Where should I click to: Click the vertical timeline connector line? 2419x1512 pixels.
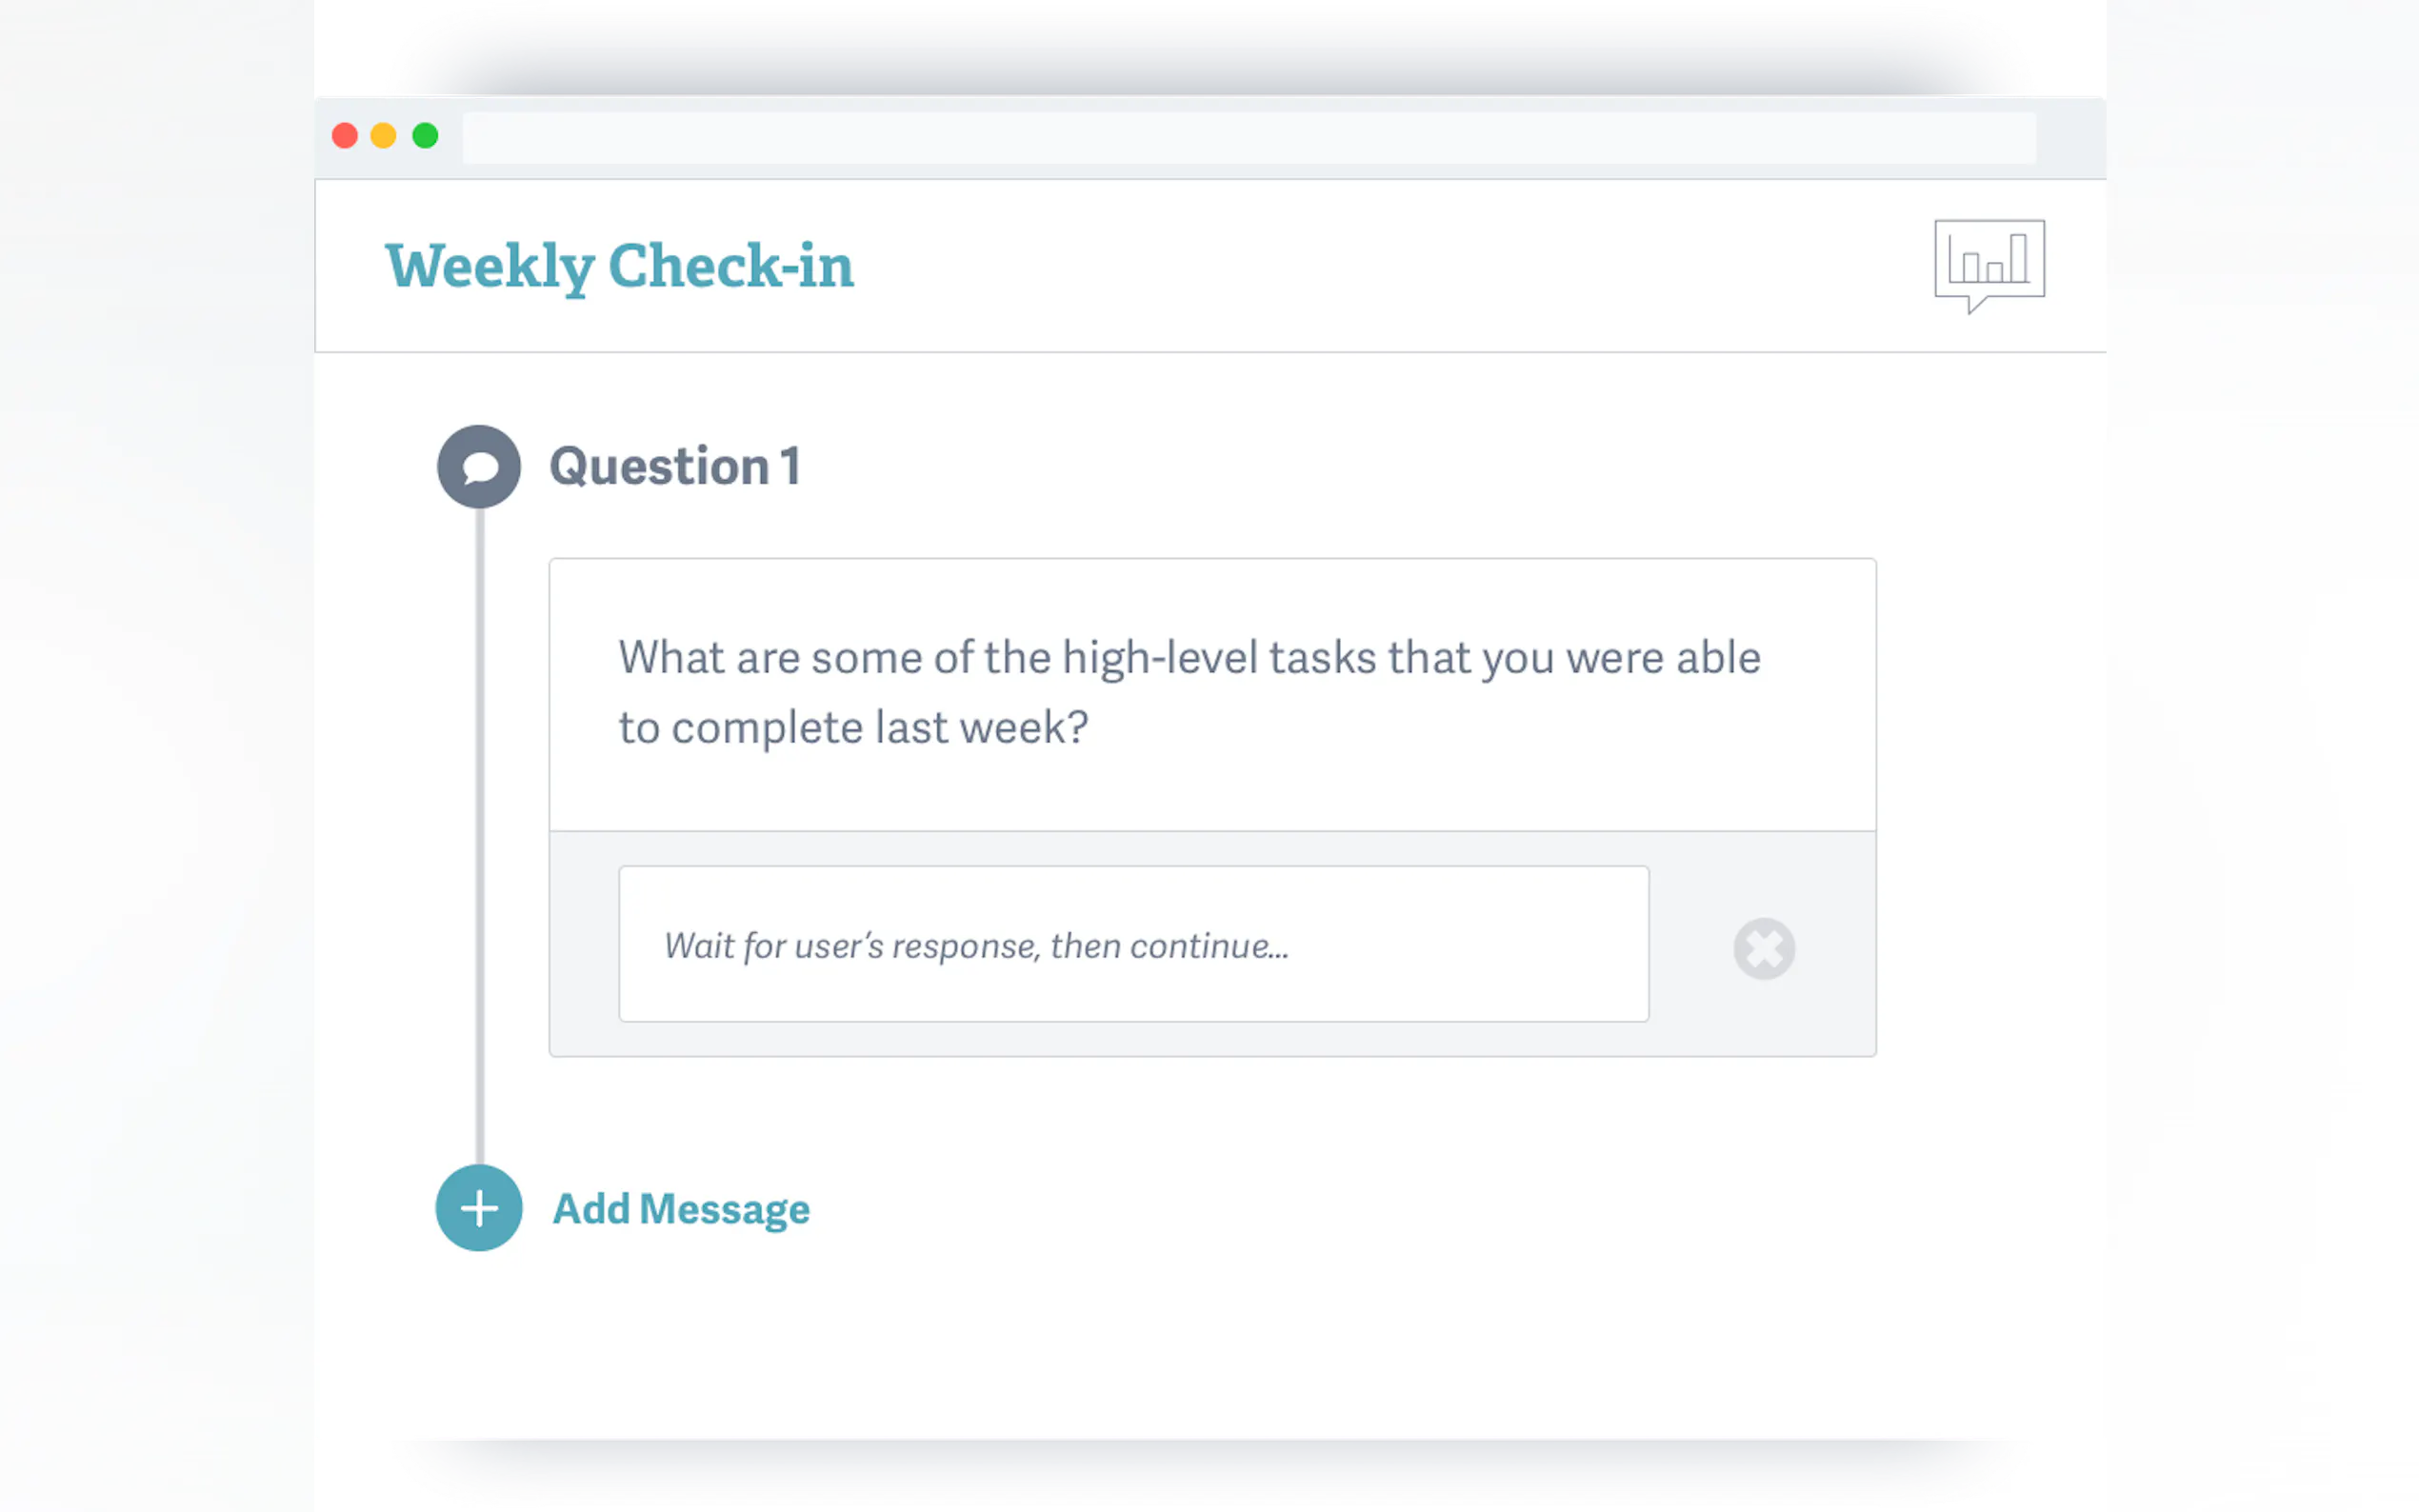480,830
